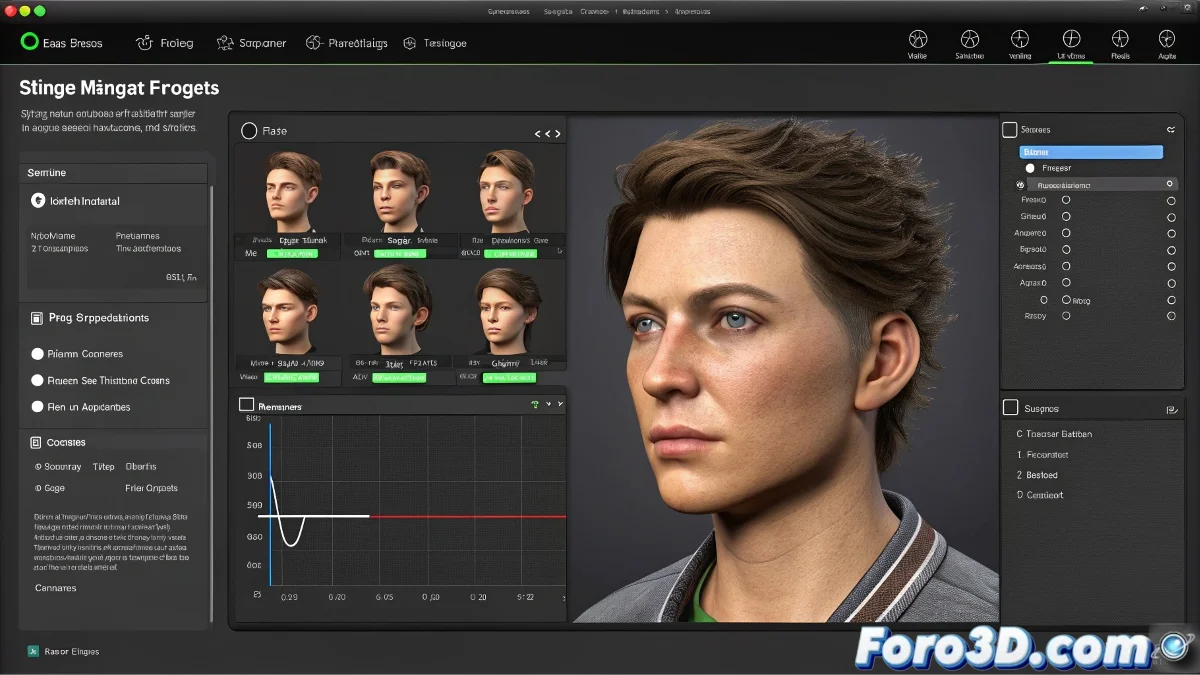The image size is (1200, 675).
Task: Click the green icon beside Rasor Elnges
Action: (34, 651)
